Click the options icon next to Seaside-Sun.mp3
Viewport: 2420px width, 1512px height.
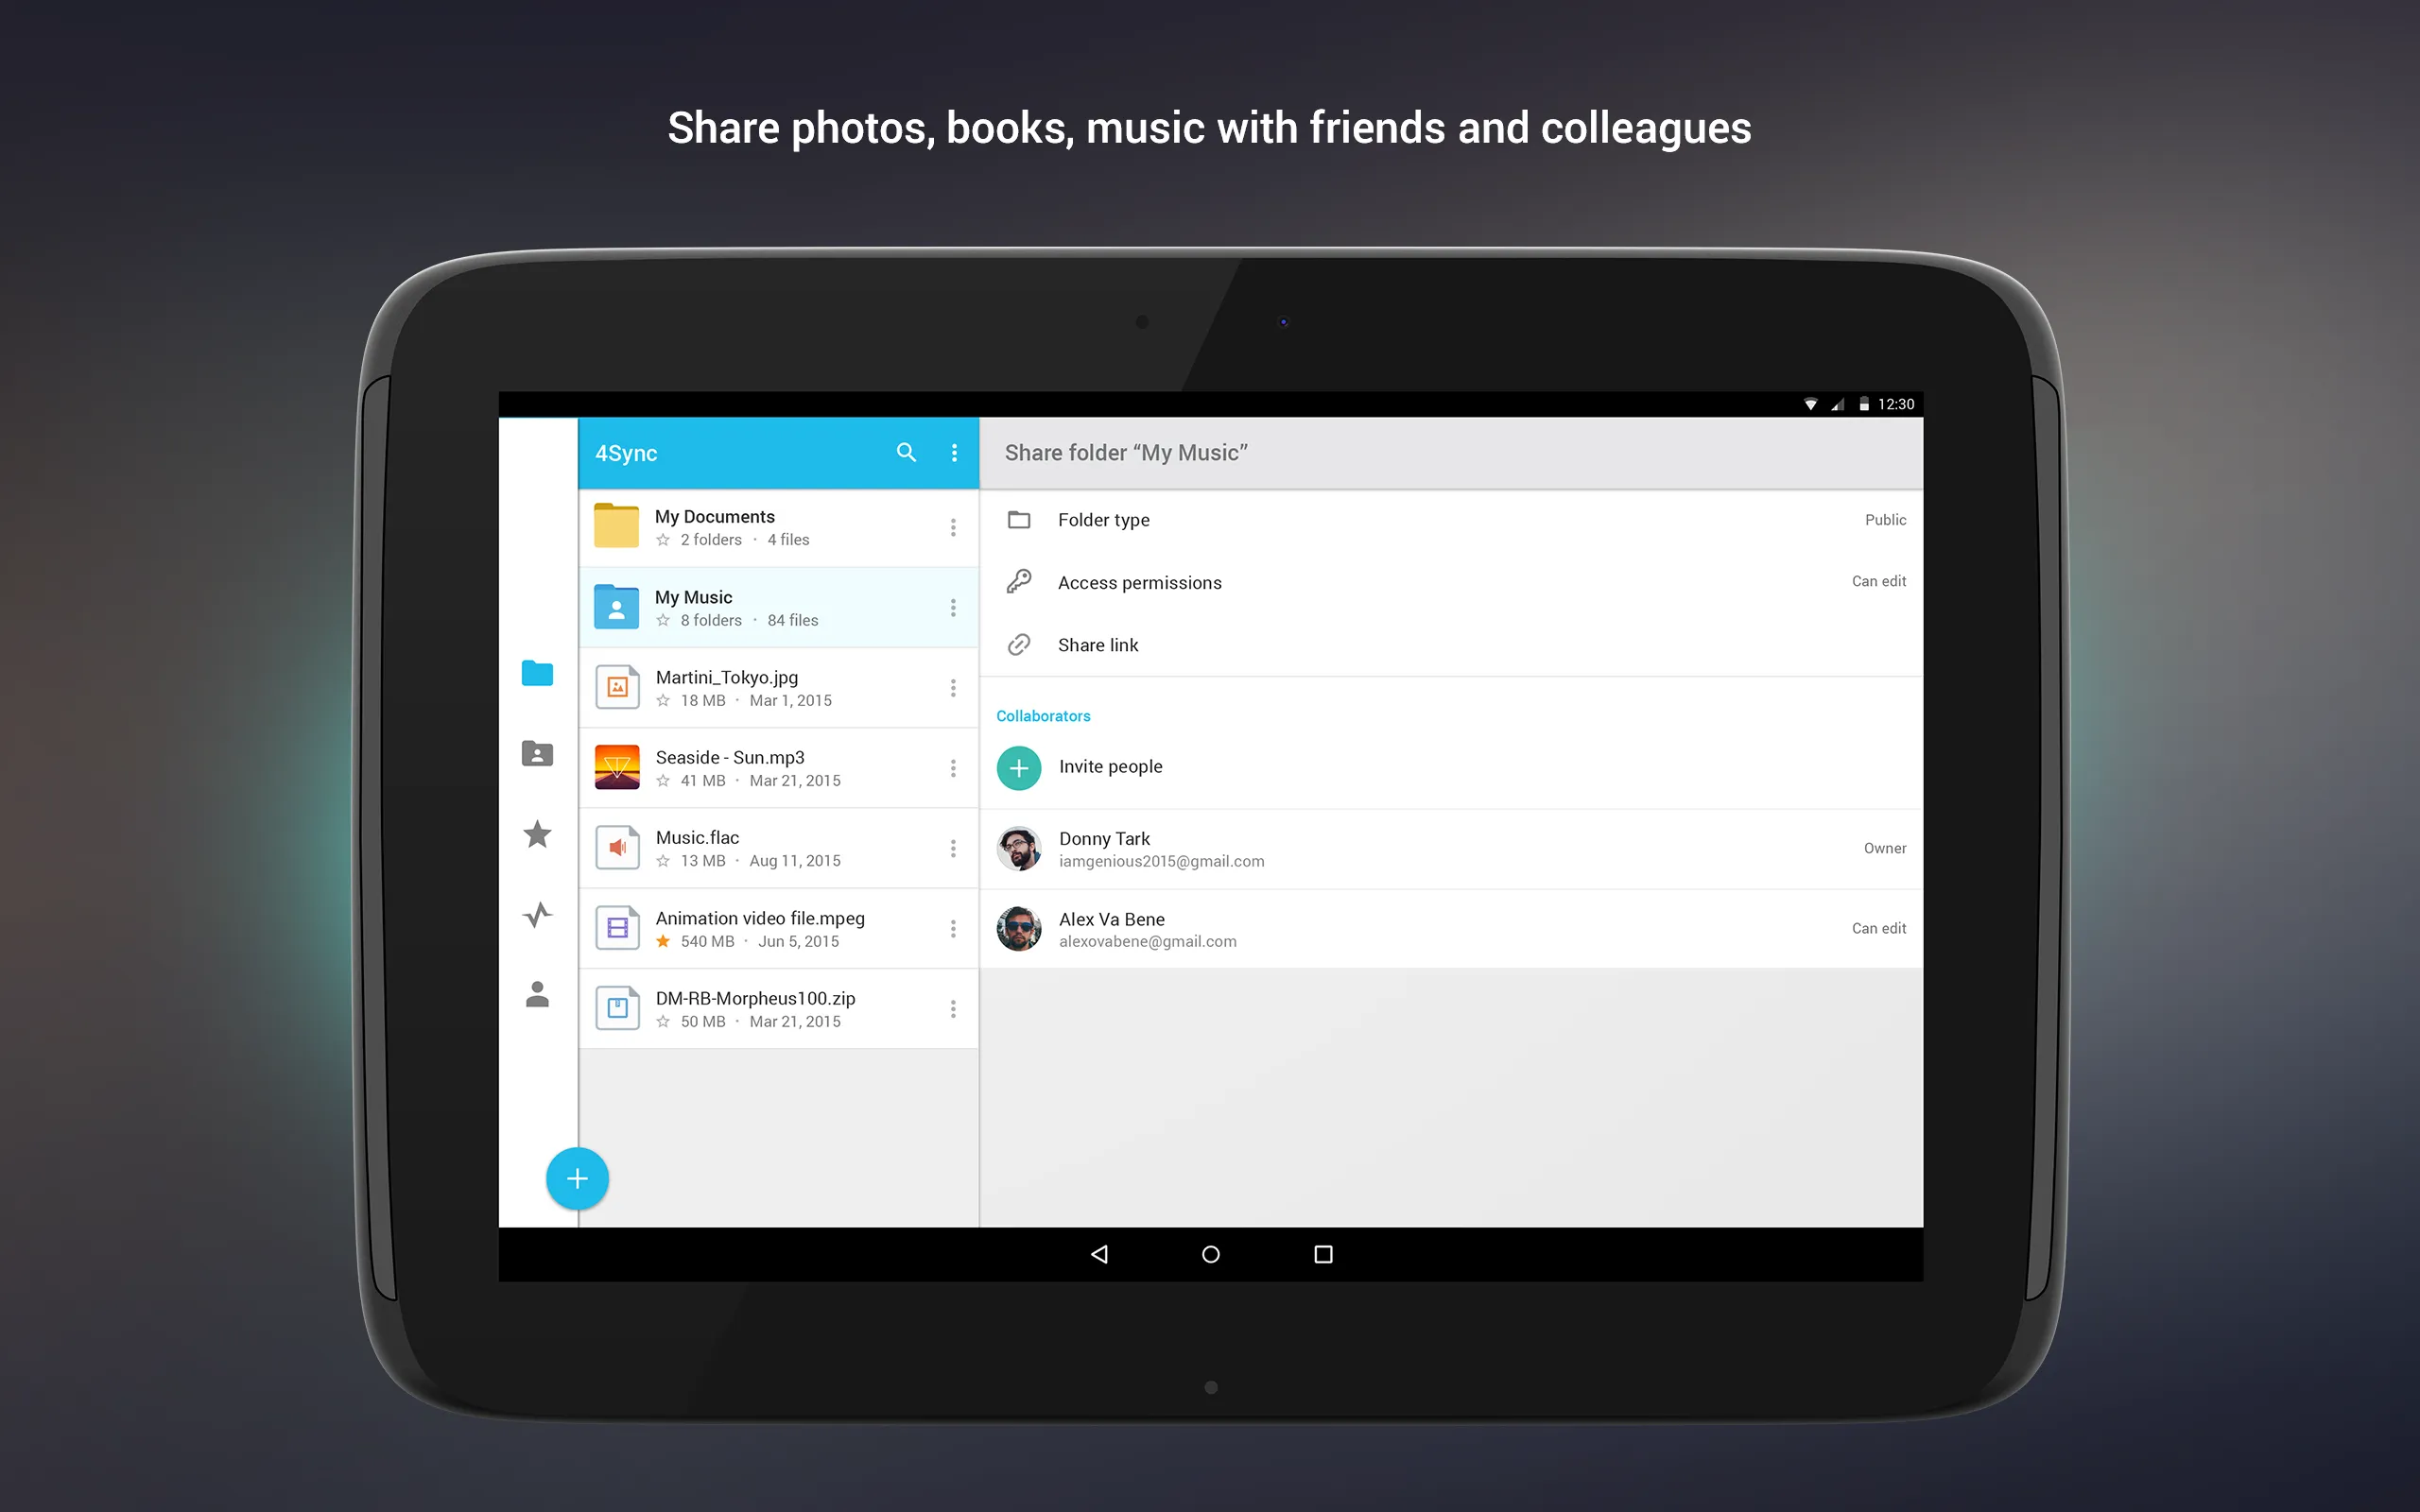click(x=953, y=766)
